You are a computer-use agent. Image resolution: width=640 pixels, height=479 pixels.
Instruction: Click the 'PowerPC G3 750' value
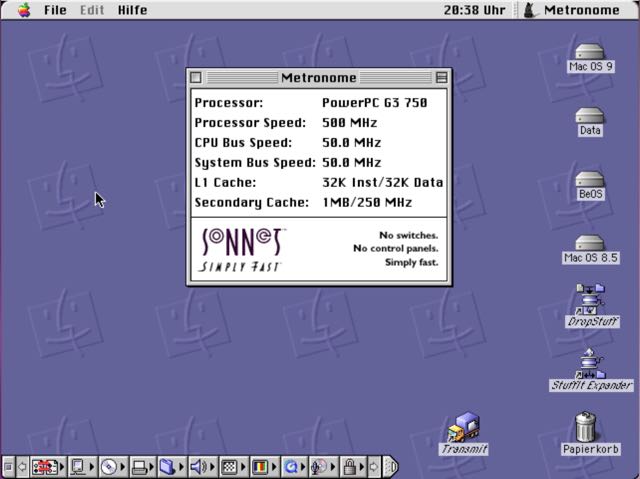coord(375,103)
